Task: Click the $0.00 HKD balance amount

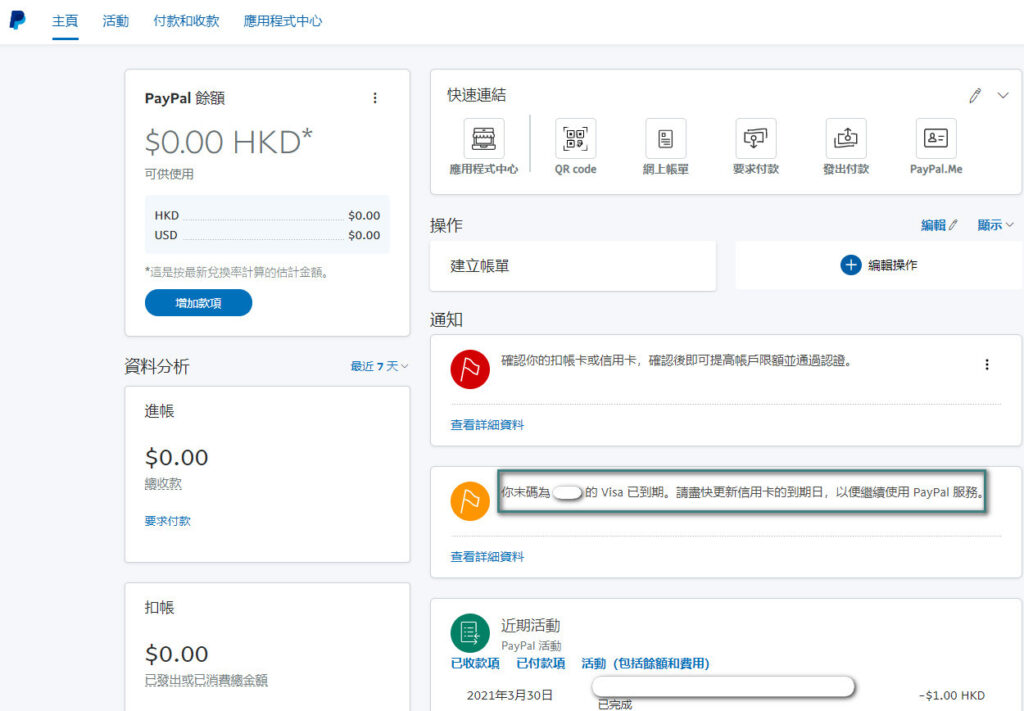Action: pos(229,142)
